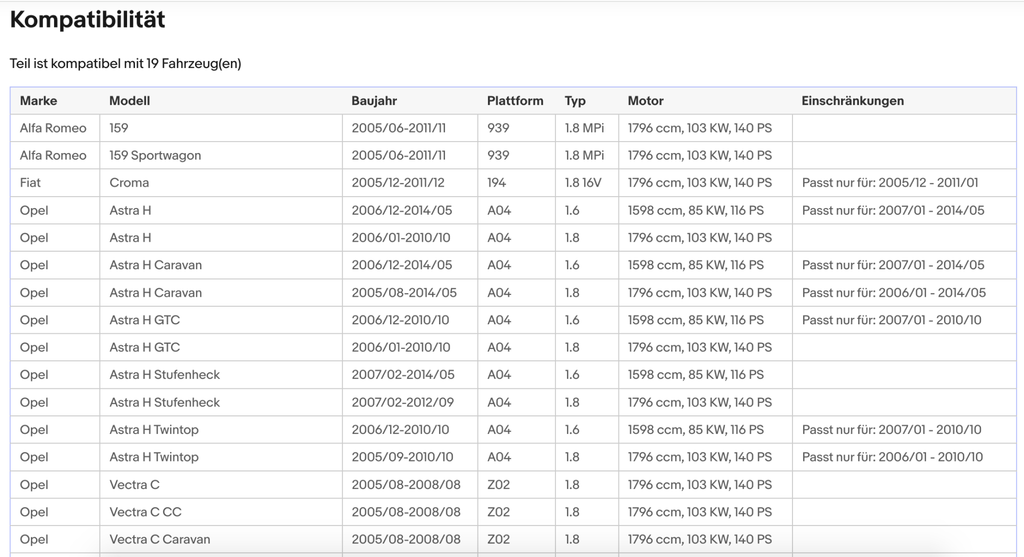Select 'Astra H Caravan' in the 2005/08-2014/05 row
The height and width of the screenshot is (557, 1024).
coord(155,293)
